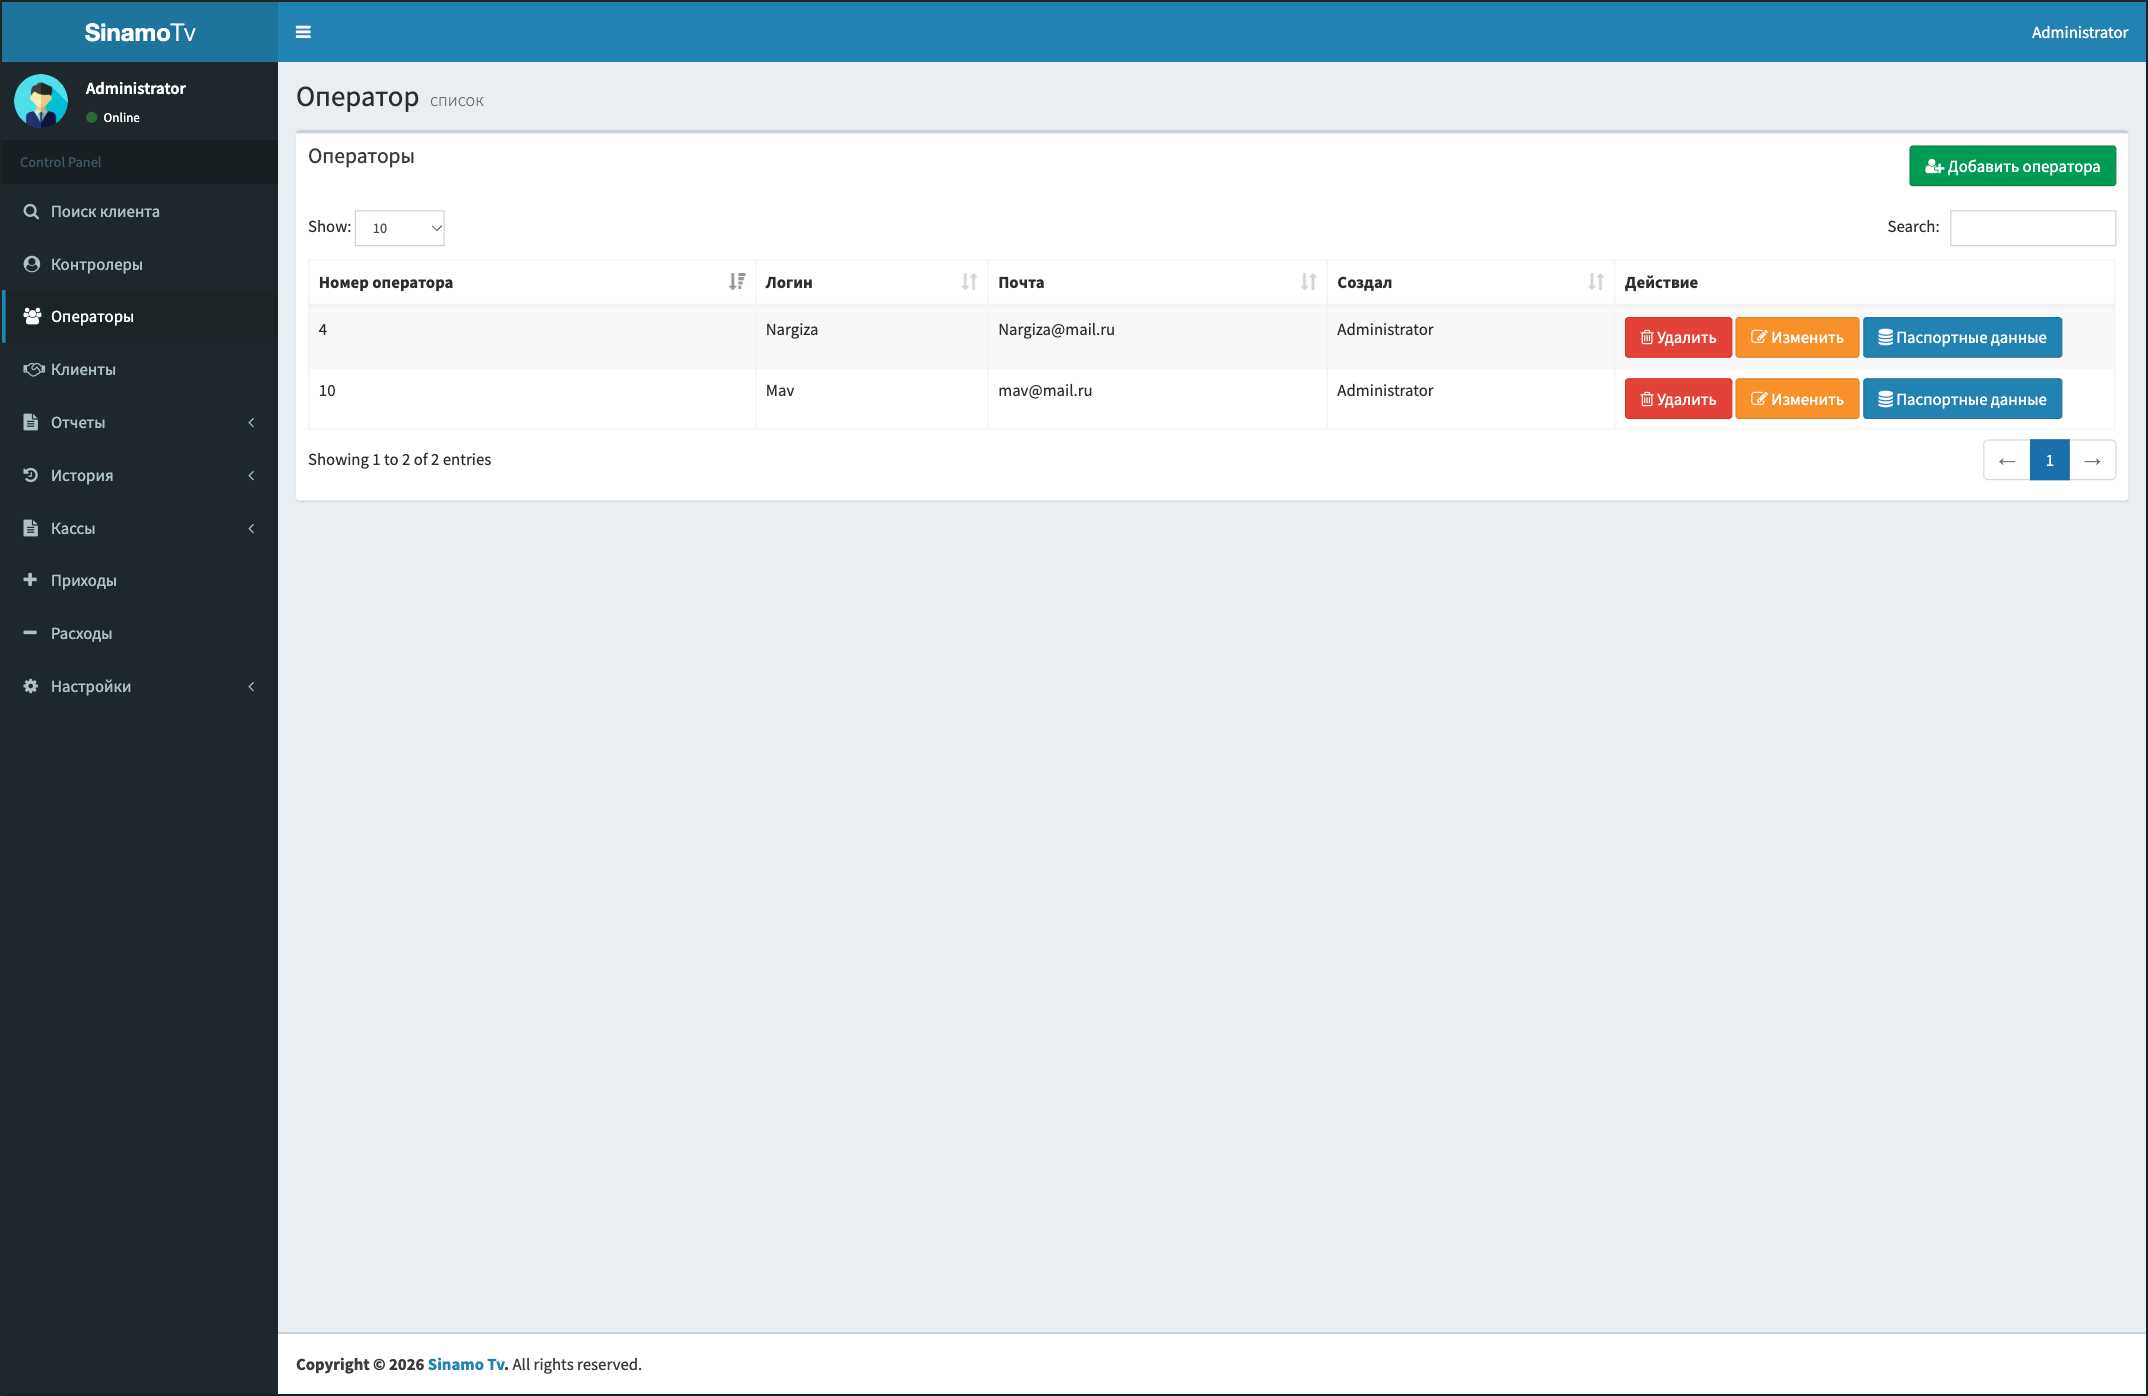Viewport: 2148px width, 1396px height.
Task: Sort table using Почта column sort icon
Action: pyautogui.click(x=1308, y=282)
